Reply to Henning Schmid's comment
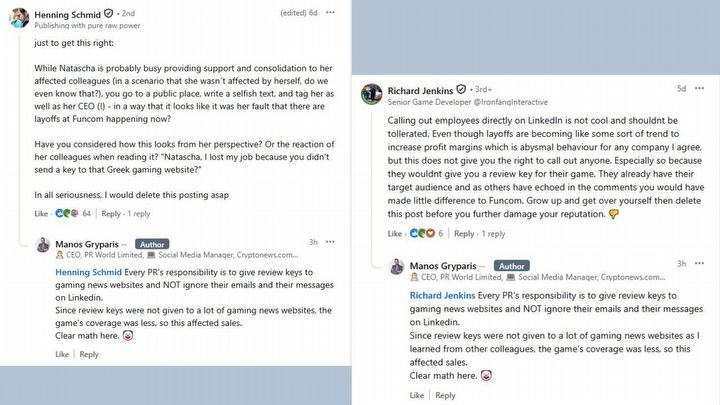Viewport: 720px width, 405px height. tap(110, 213)
